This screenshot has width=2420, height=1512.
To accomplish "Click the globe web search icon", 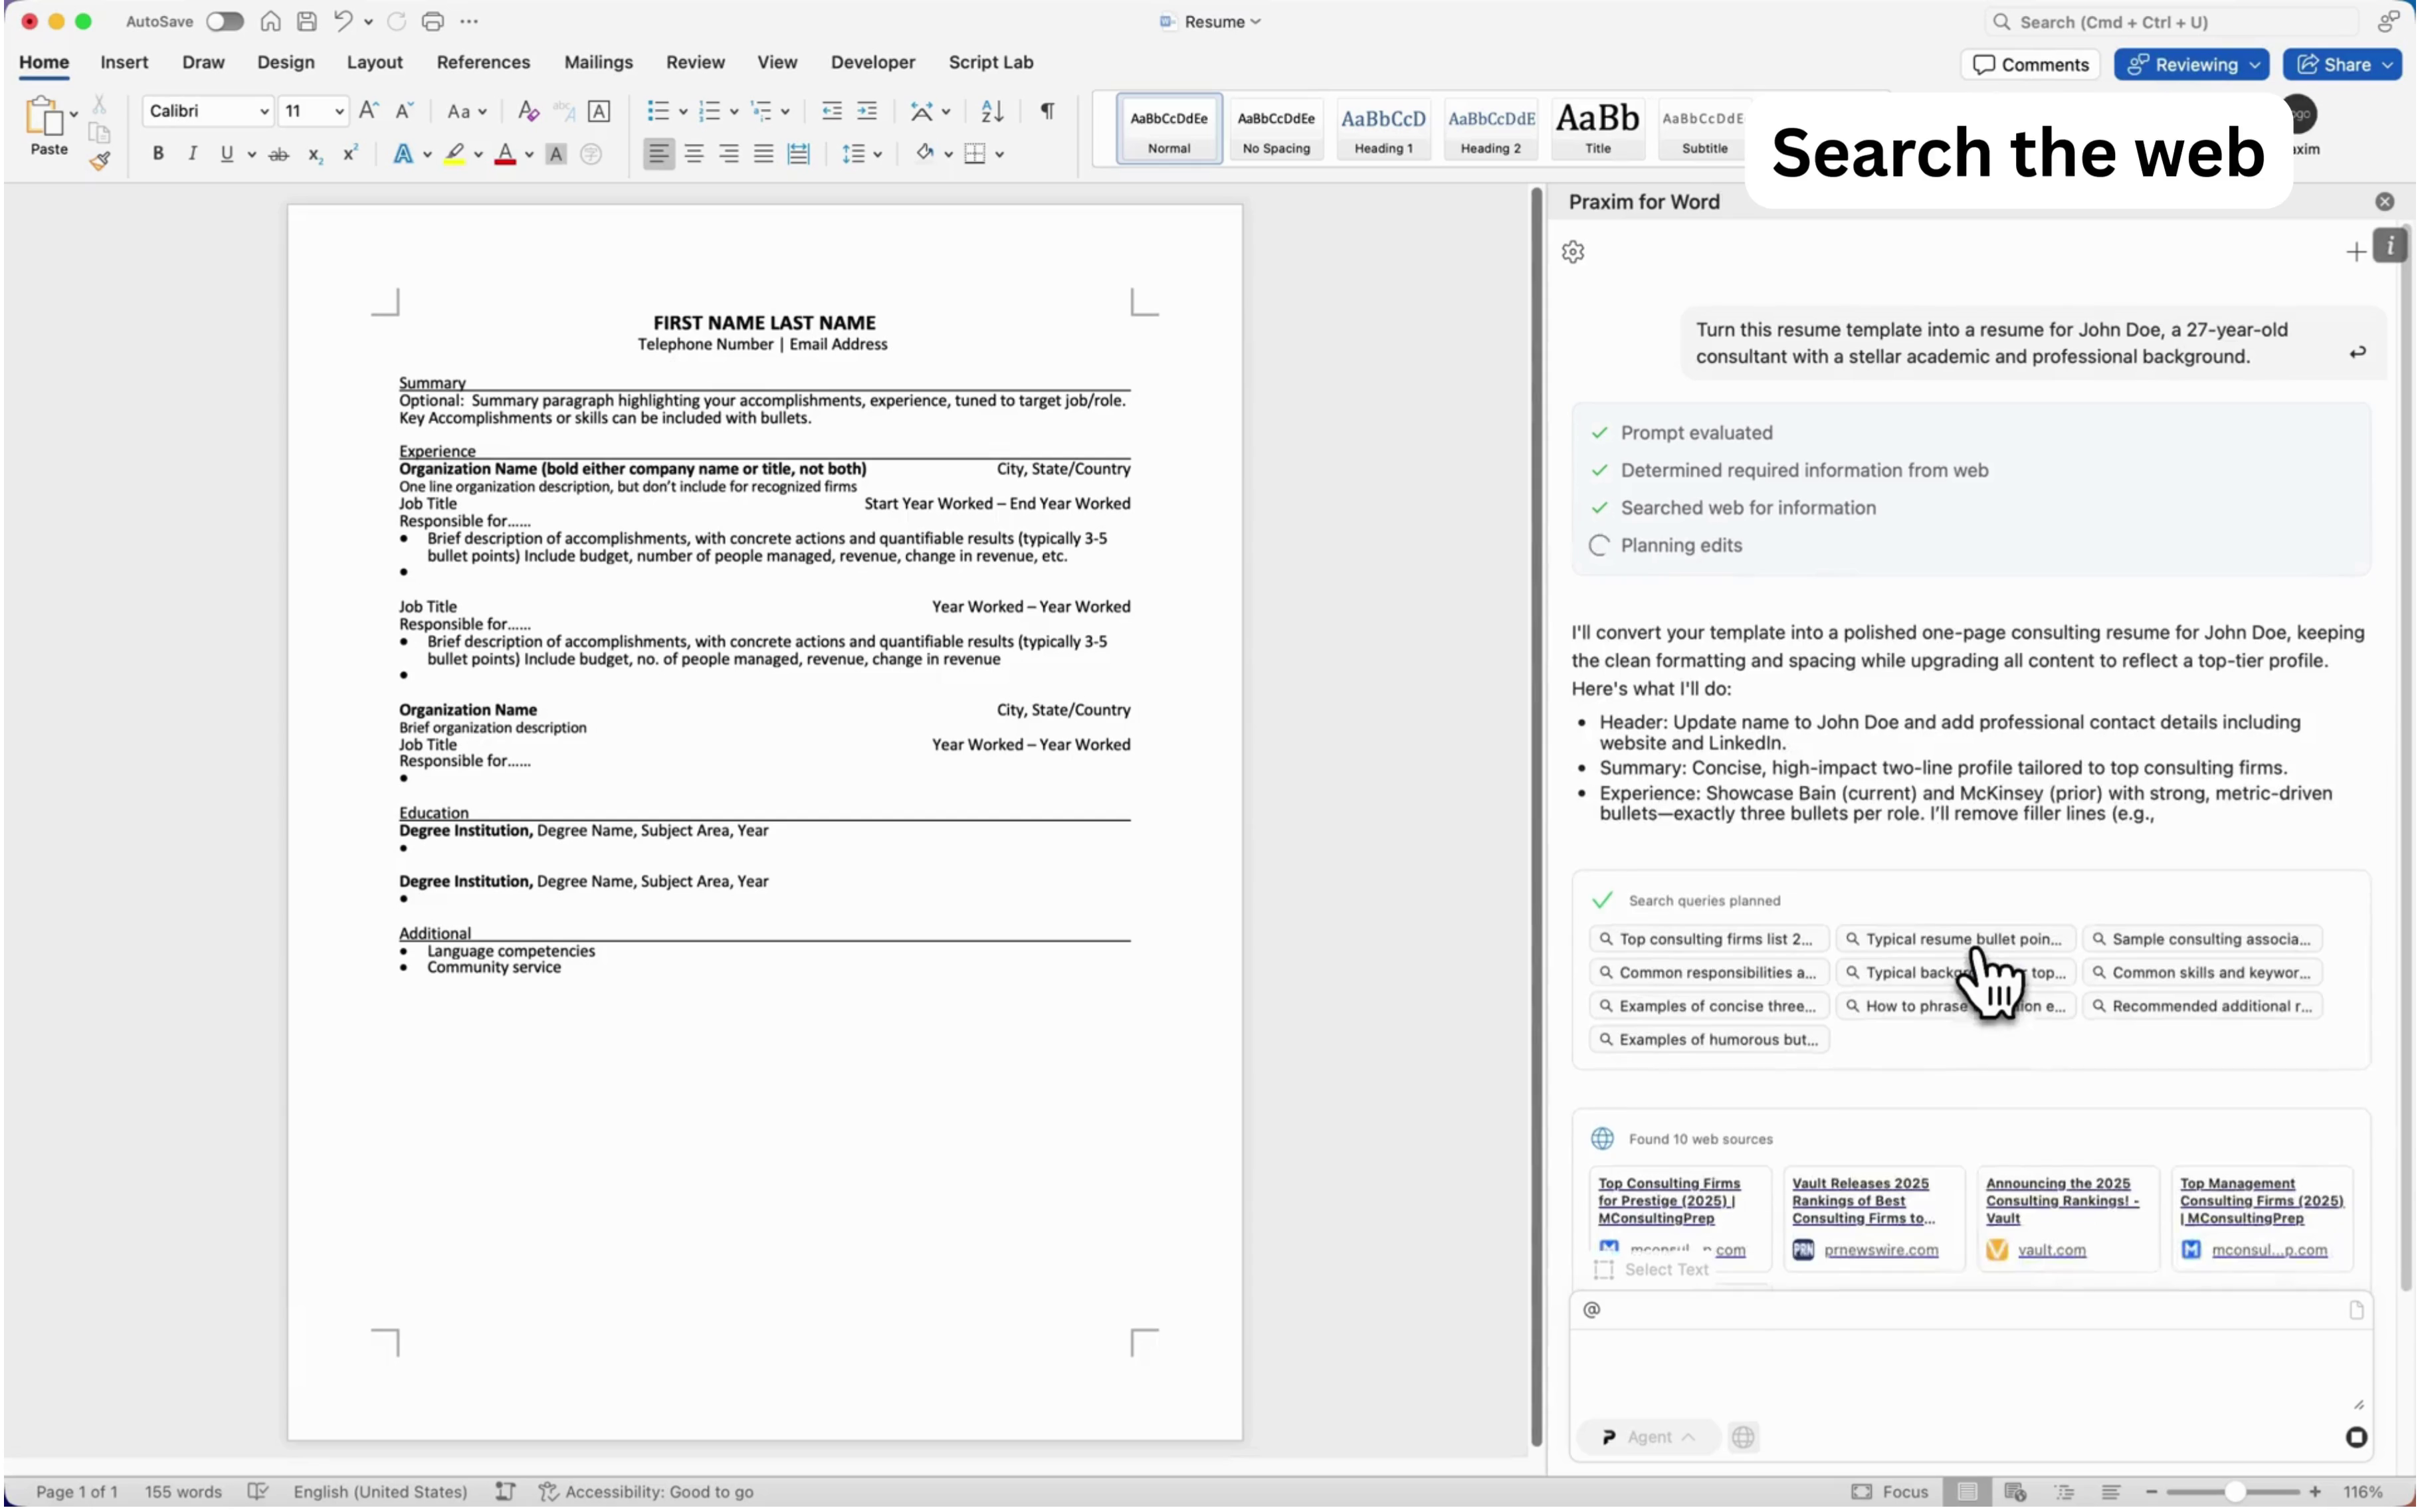I will [1743, 1437].
